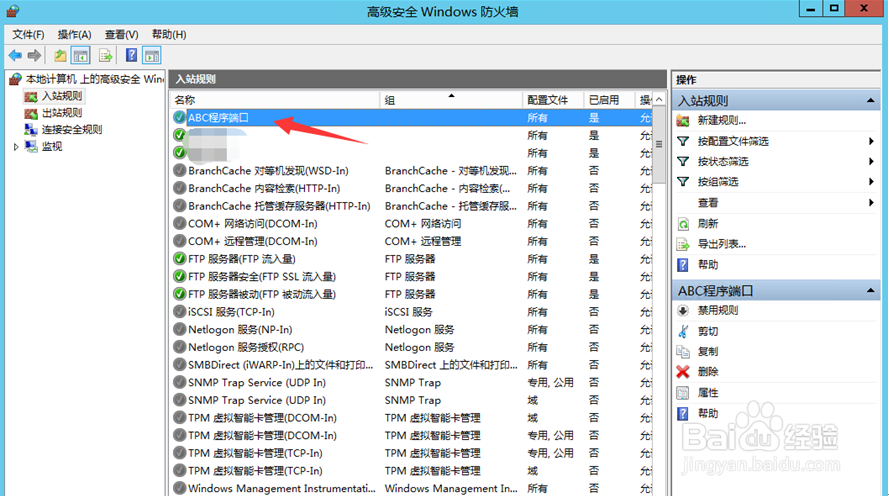Open the 按组筛选 submenu arrow
The width and height of the screenshot is (889, 496).
pyautogui.click(x=871, y=182)
